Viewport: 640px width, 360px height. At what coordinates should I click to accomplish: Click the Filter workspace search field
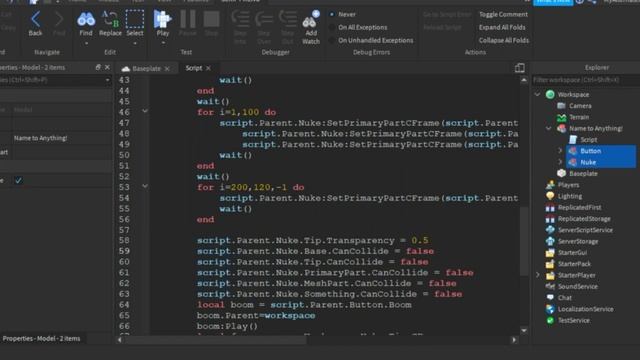pos(586,80)
